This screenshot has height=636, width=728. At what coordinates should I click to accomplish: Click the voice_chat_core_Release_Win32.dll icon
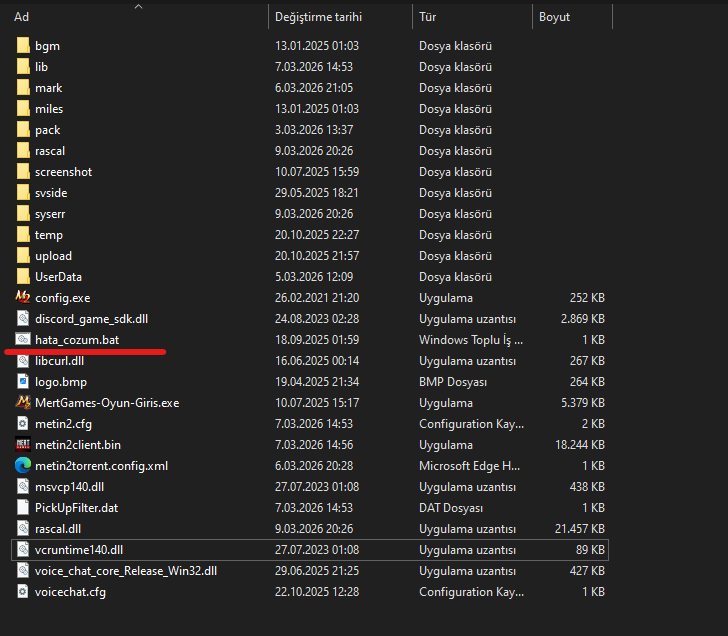23,570
